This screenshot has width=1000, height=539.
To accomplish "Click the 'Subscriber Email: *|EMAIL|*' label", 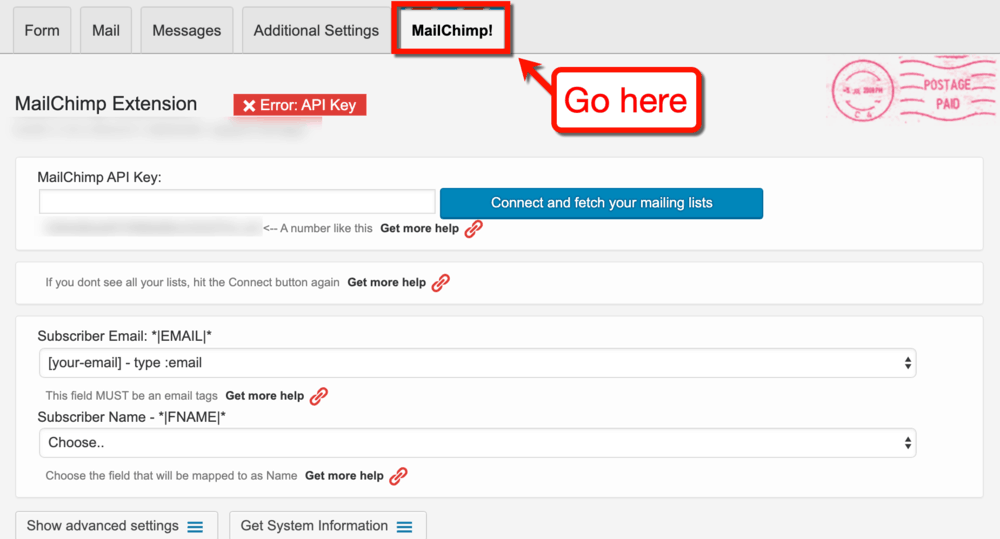I will tap(124, 336).
